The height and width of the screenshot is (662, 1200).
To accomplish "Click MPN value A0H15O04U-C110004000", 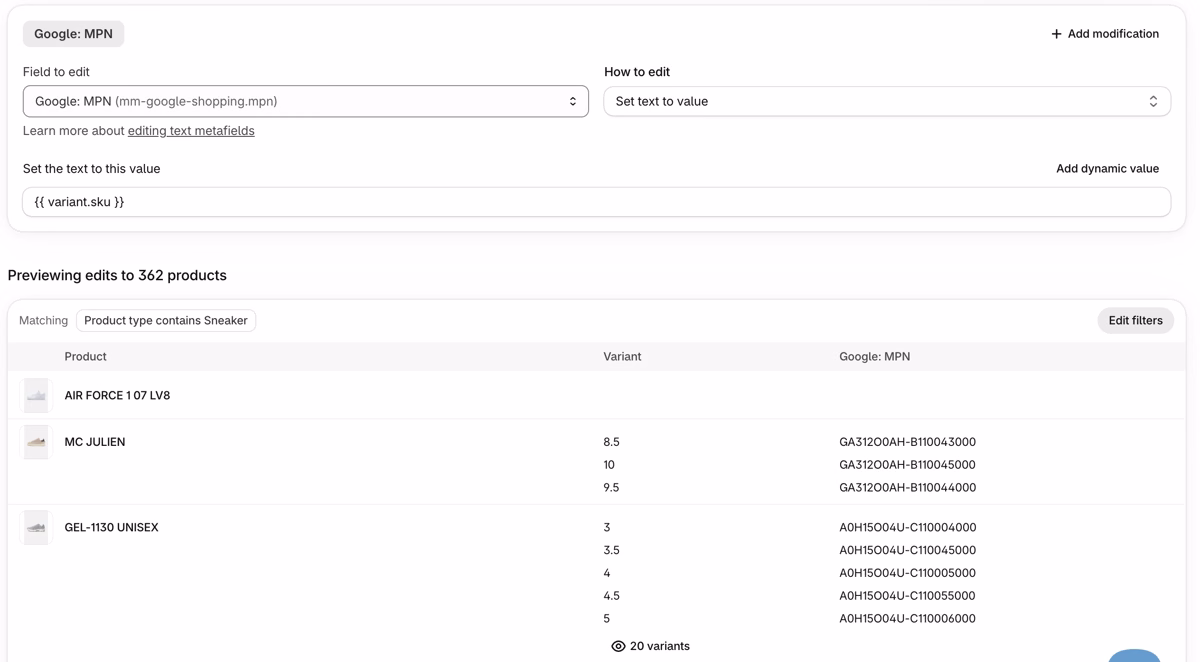I will click(x=907, y=528).
